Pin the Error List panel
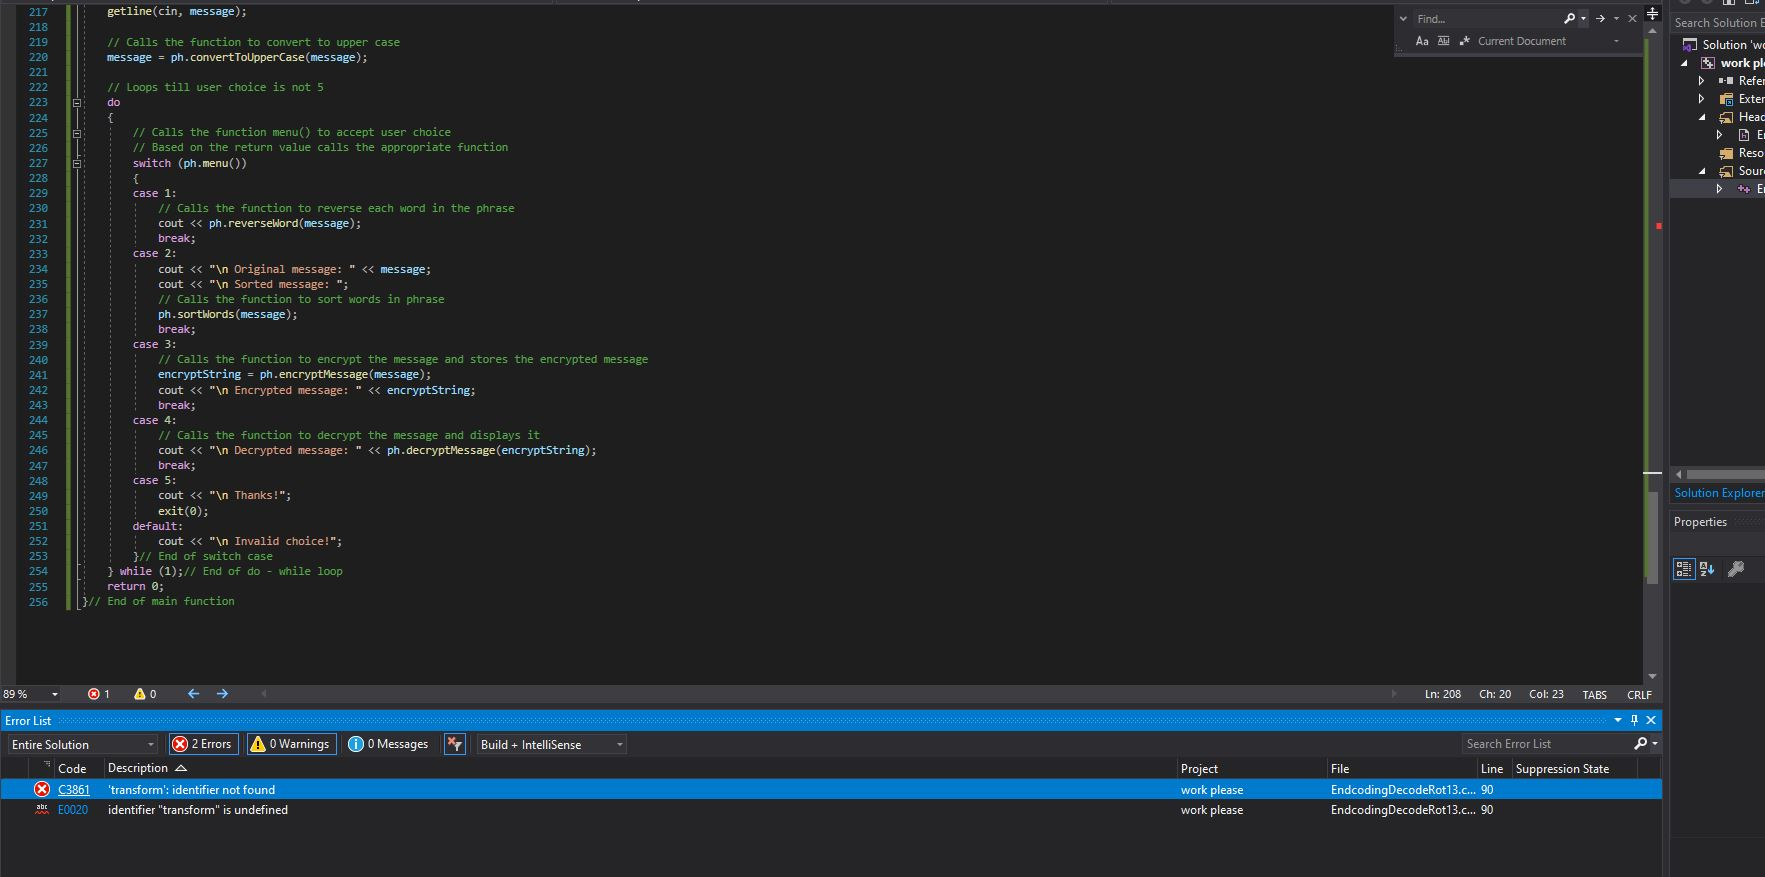Screen dimensions: 1765x877 pyautogui.click(x=1635, y=720)
